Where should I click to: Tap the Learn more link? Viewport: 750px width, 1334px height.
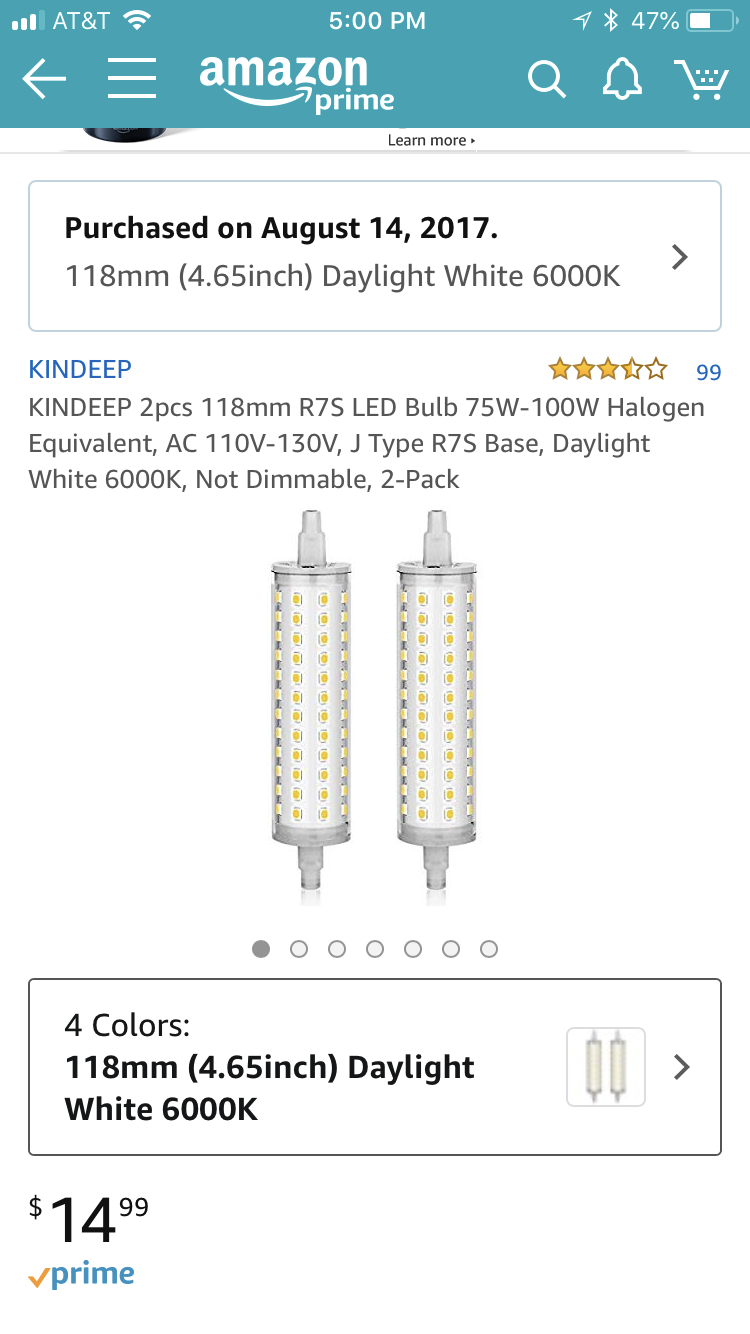point(431,141)
